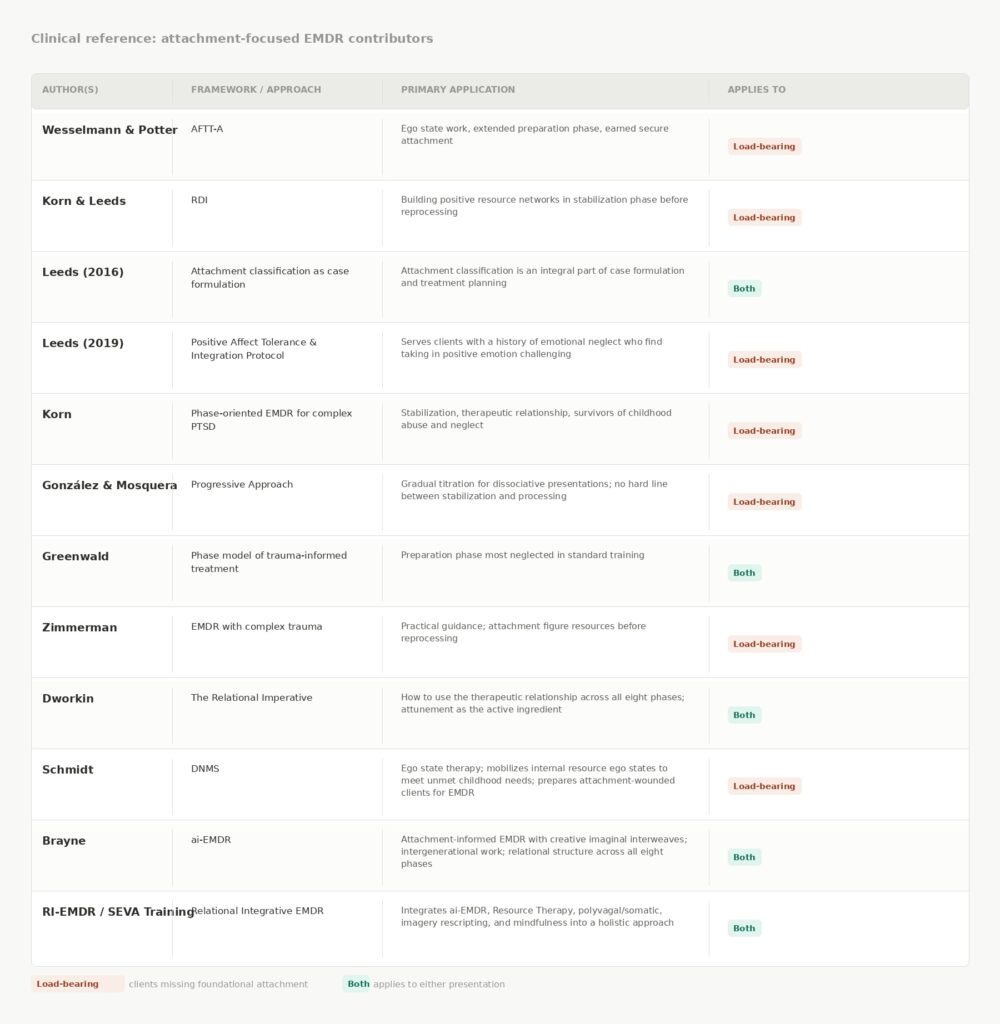
Task: Click the Brayne author name
Action: coord(64,841)
